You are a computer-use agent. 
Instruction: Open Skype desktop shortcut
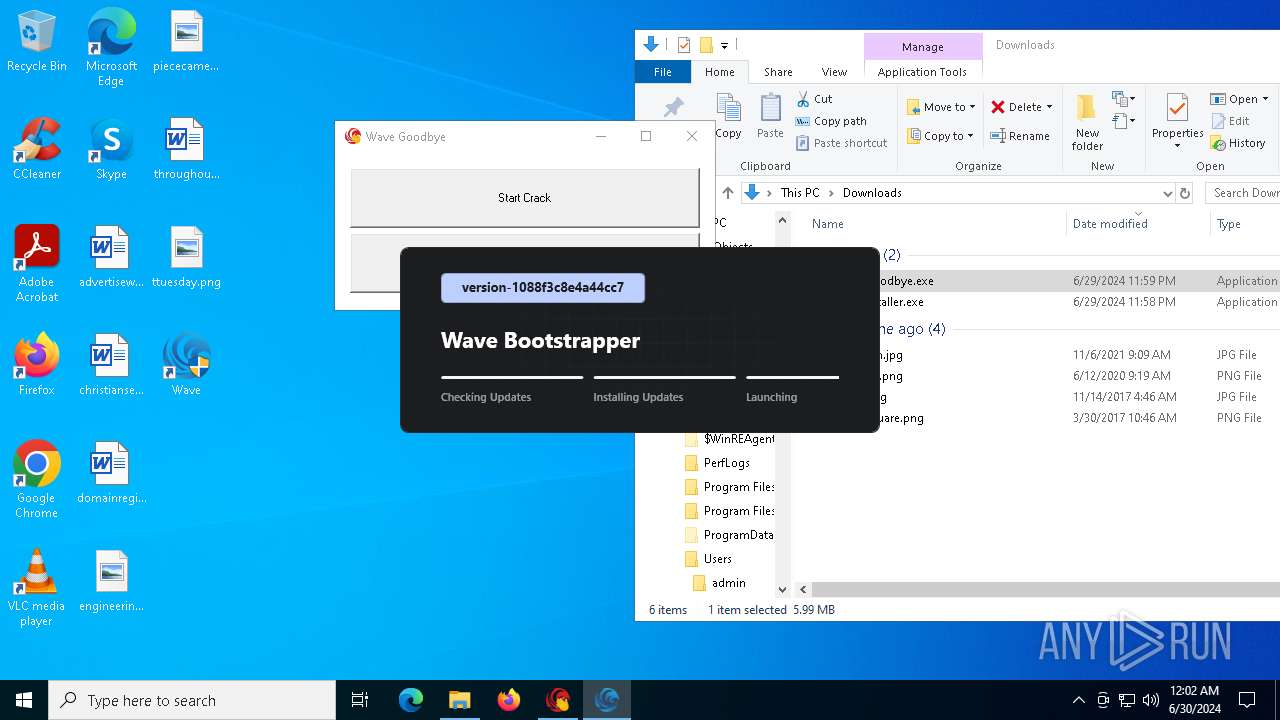point(111,150)
